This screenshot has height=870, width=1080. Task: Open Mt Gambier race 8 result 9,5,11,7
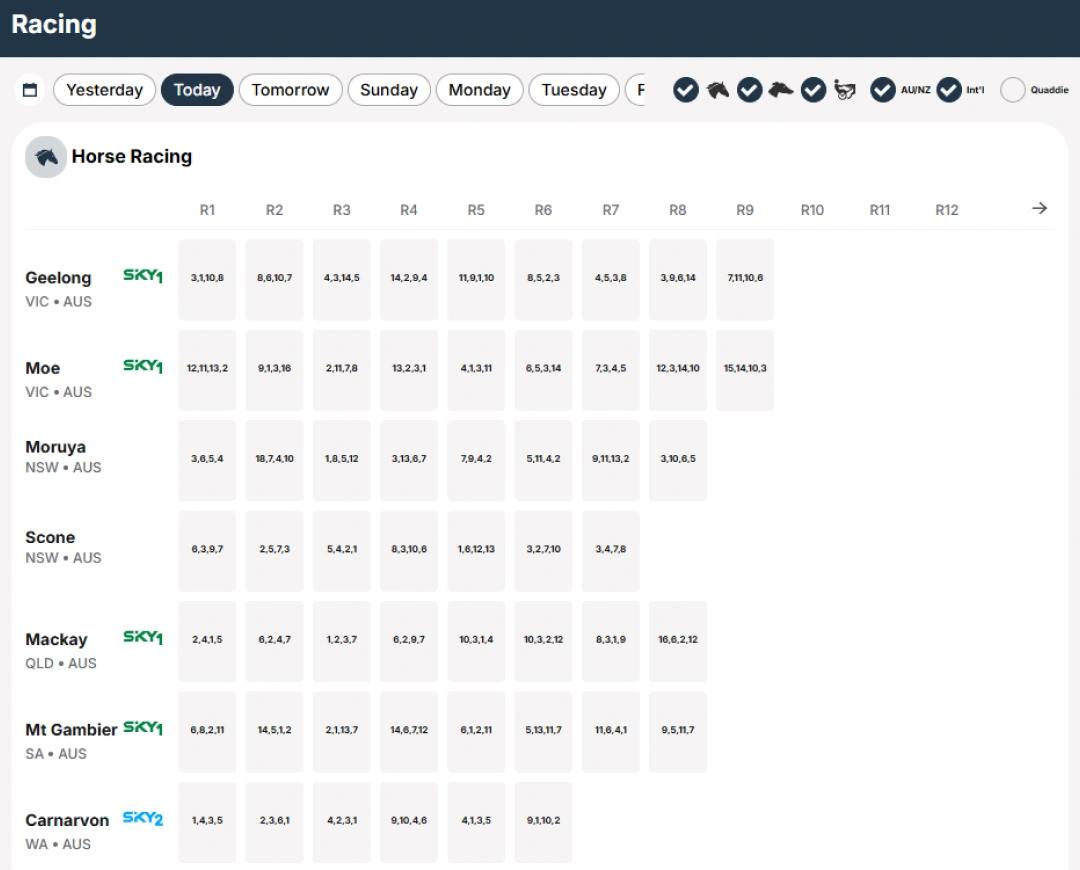click(x=678, y=732)
